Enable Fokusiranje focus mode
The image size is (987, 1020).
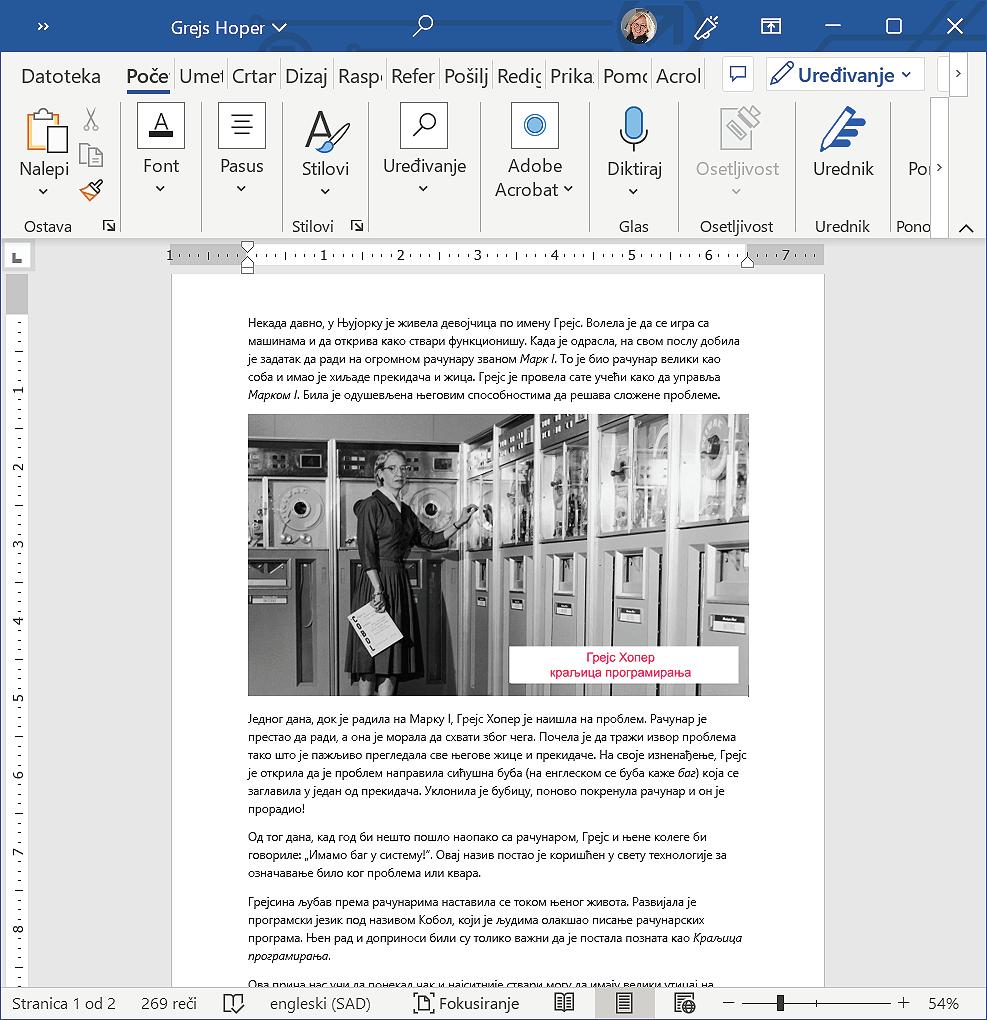pos(466,1004)
